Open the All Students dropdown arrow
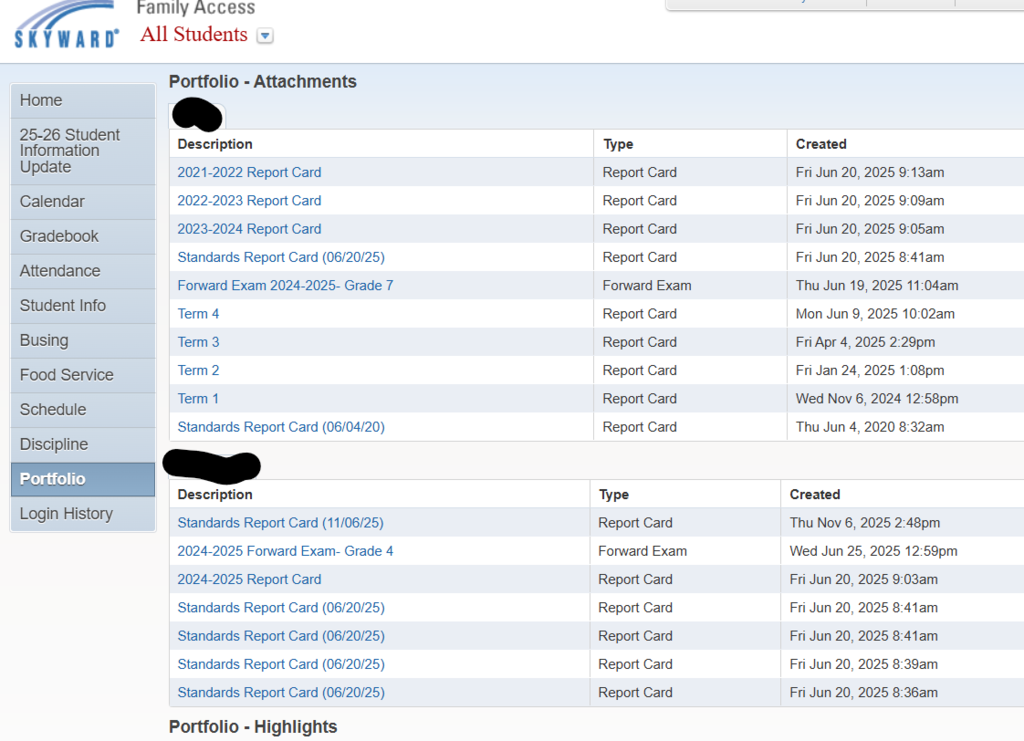This screenshot has width=1024, height=741. [265, 36]
